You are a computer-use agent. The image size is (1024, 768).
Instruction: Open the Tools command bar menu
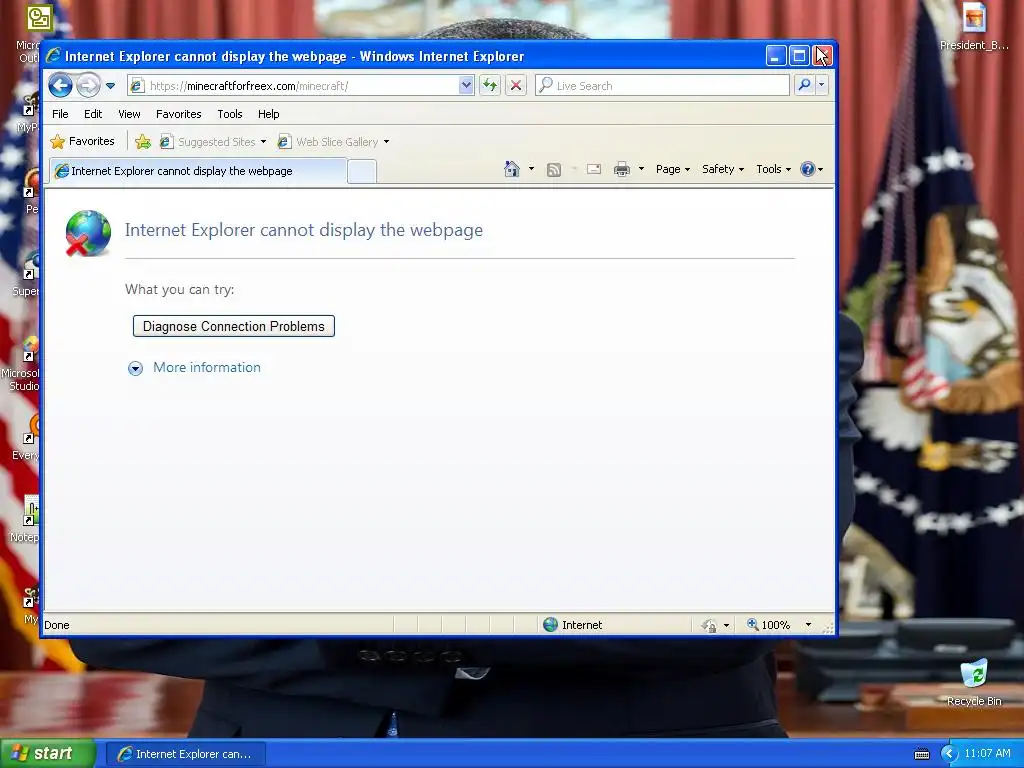(774, 169)
